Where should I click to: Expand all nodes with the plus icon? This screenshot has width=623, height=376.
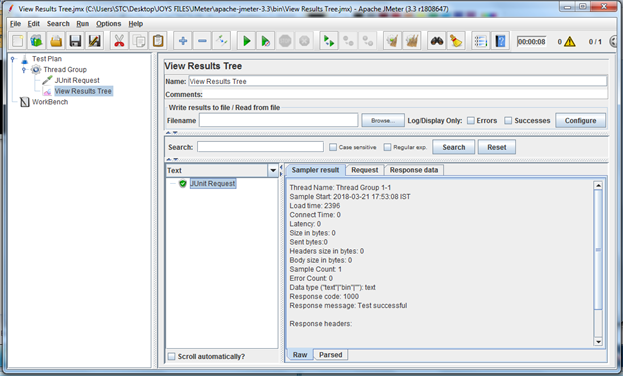click(x=183, y=41)
